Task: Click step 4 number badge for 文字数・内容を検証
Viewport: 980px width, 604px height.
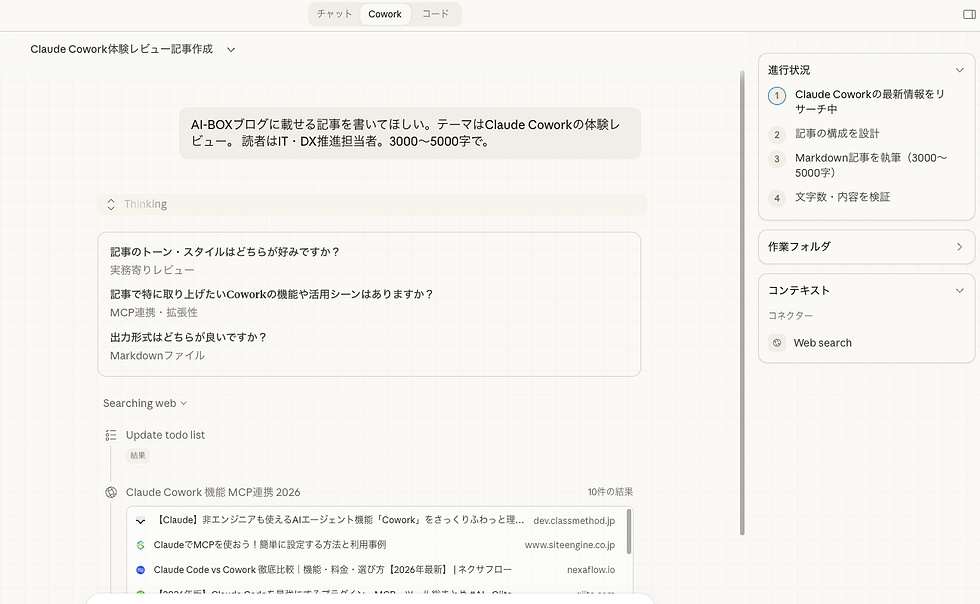Action: click(x=777, y=198)
